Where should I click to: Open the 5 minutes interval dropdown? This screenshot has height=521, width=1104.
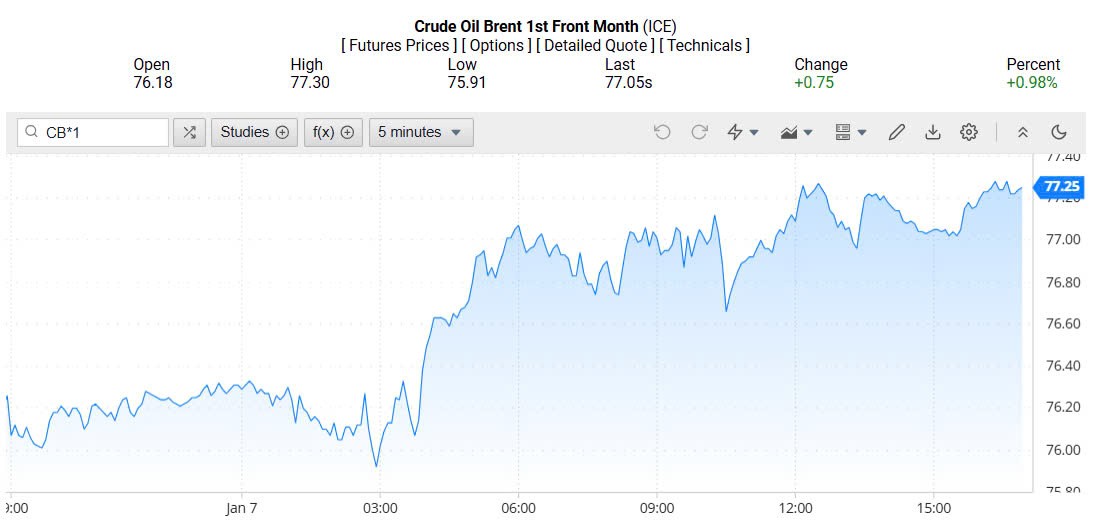click(421, 132)
